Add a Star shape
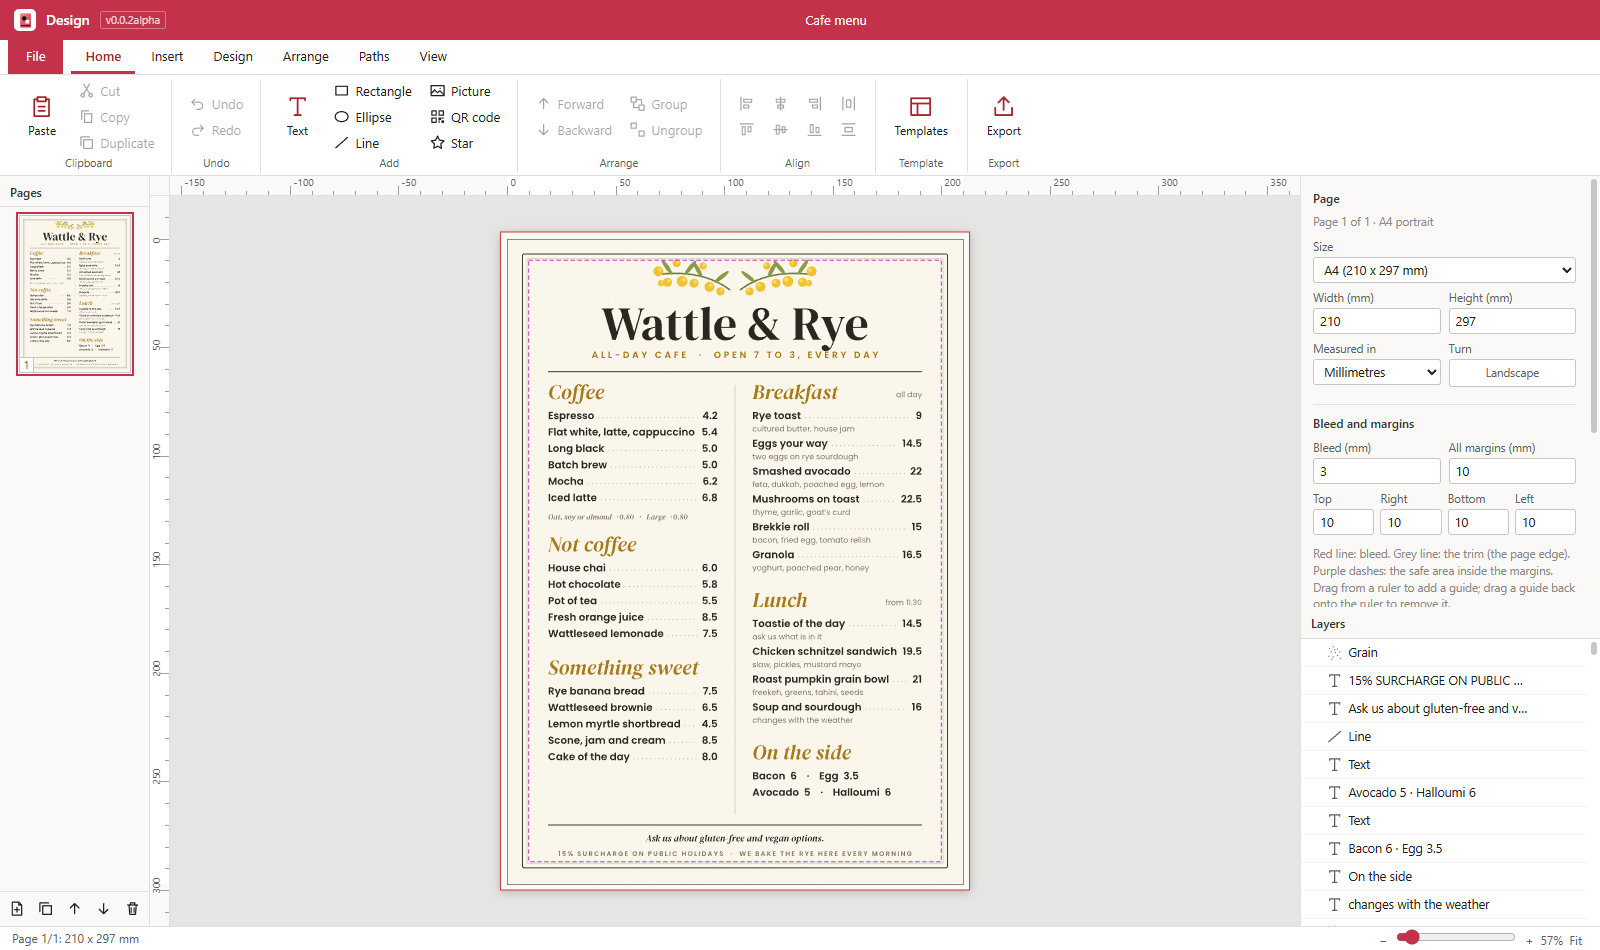The width and height of the screenshot is (1600, 950). 452,143
